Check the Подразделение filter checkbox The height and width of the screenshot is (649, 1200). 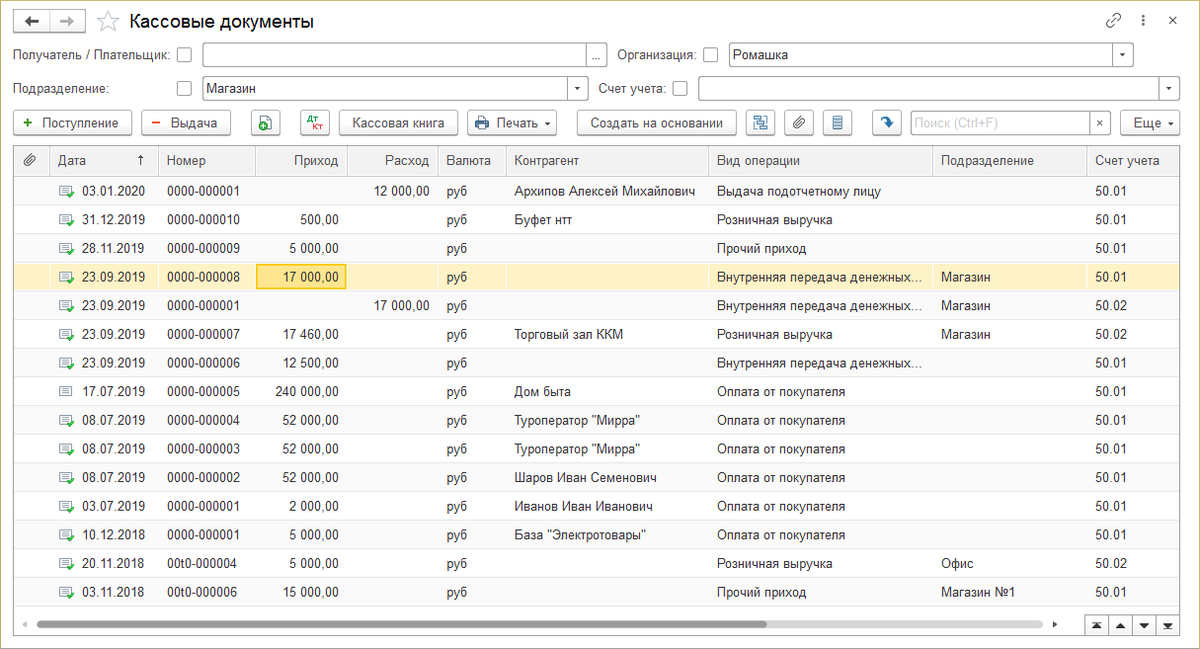184,89
